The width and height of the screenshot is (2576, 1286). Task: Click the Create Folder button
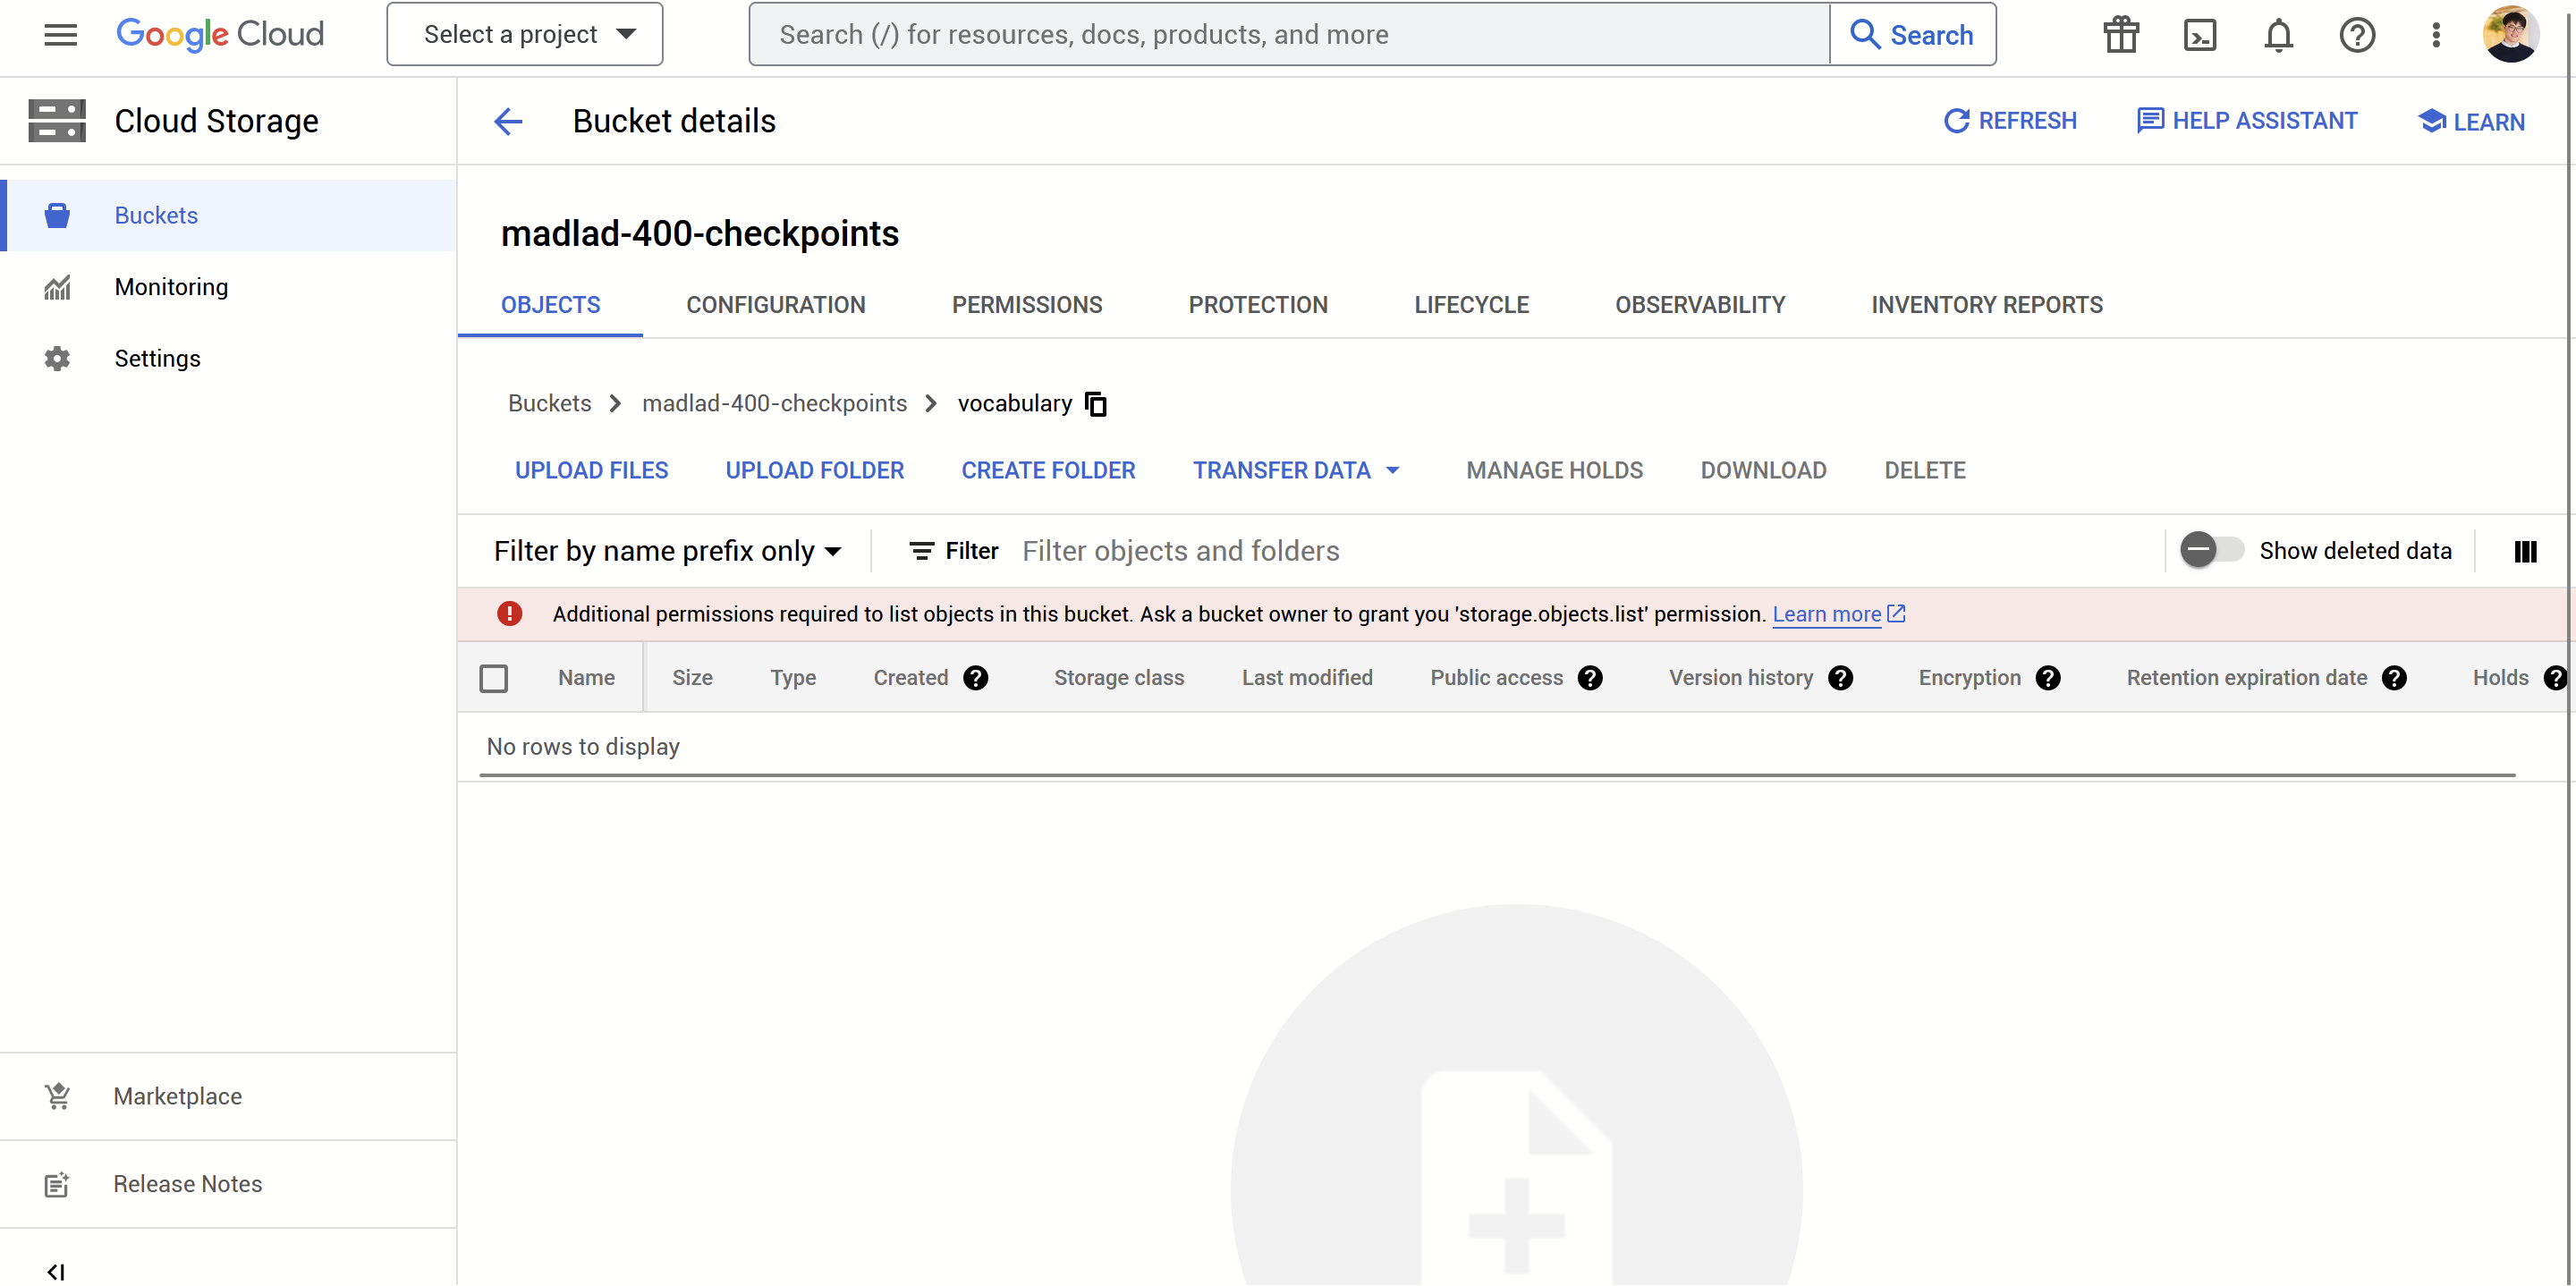tap(1048, 470)
